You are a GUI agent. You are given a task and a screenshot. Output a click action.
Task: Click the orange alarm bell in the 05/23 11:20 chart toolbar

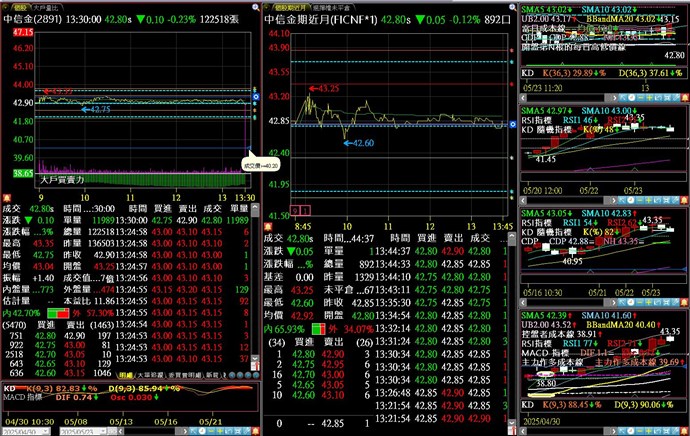pos(685,98)
